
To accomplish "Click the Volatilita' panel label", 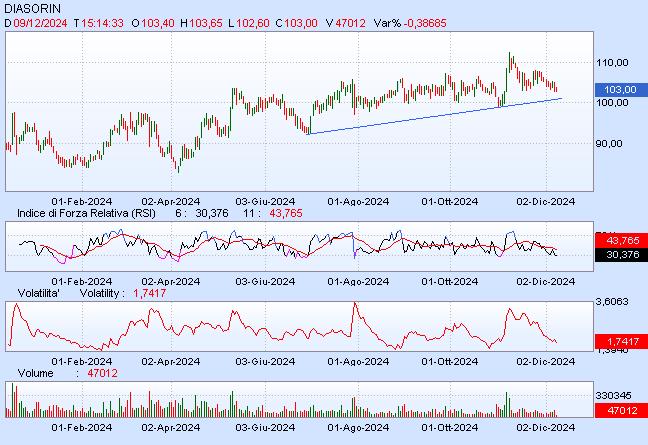I will click(x=39, y=293).
